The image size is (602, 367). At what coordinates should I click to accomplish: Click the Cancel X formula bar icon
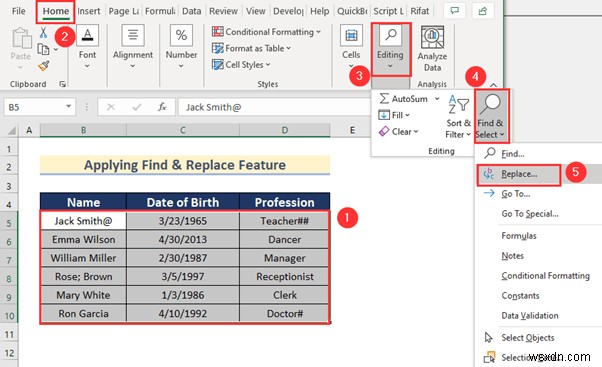point(111,107)
